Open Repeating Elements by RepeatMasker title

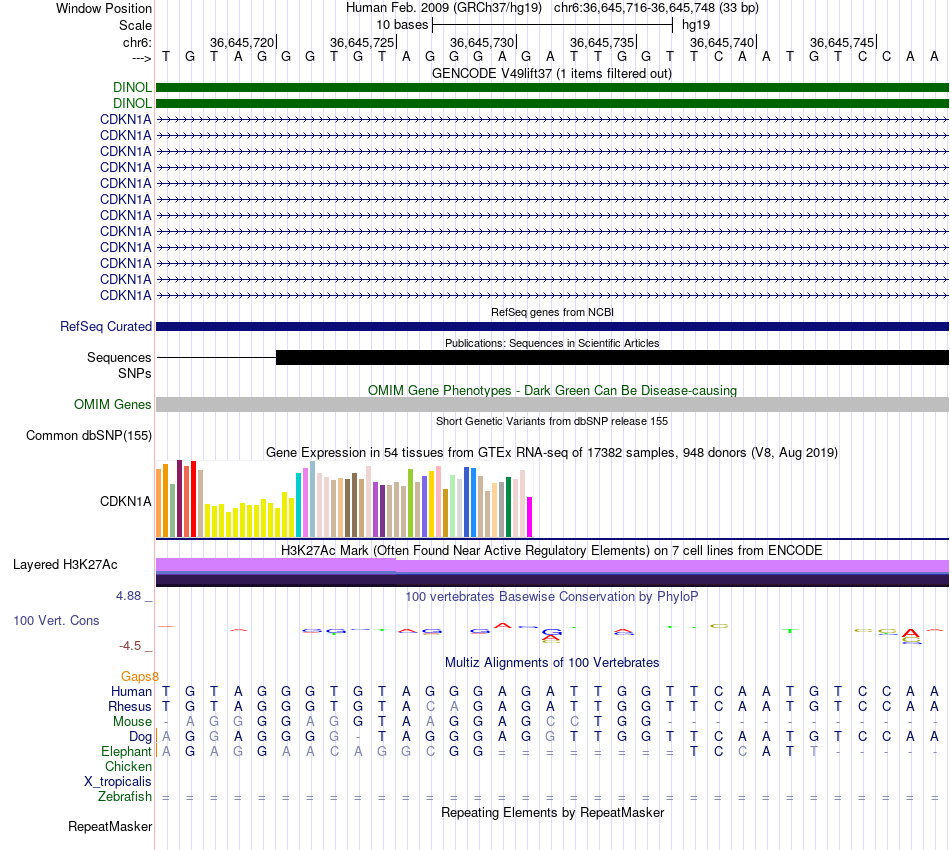(552, 813)
